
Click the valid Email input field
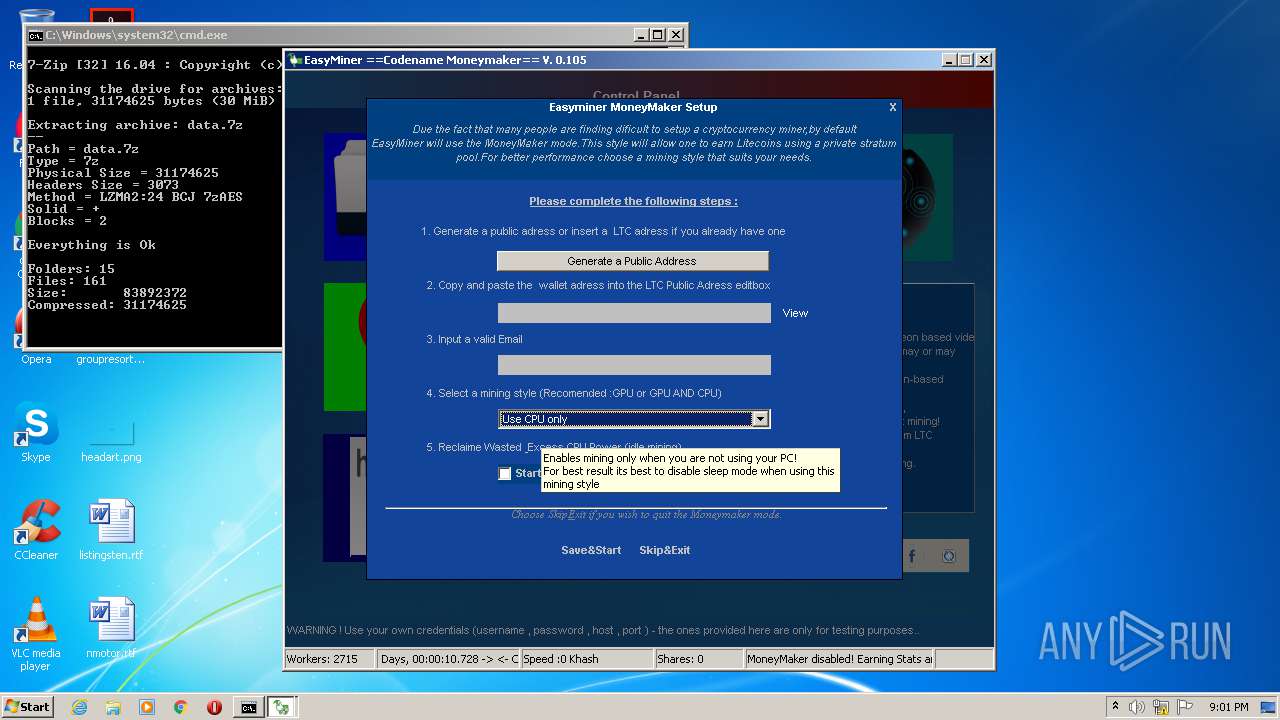tap(634, 365)
